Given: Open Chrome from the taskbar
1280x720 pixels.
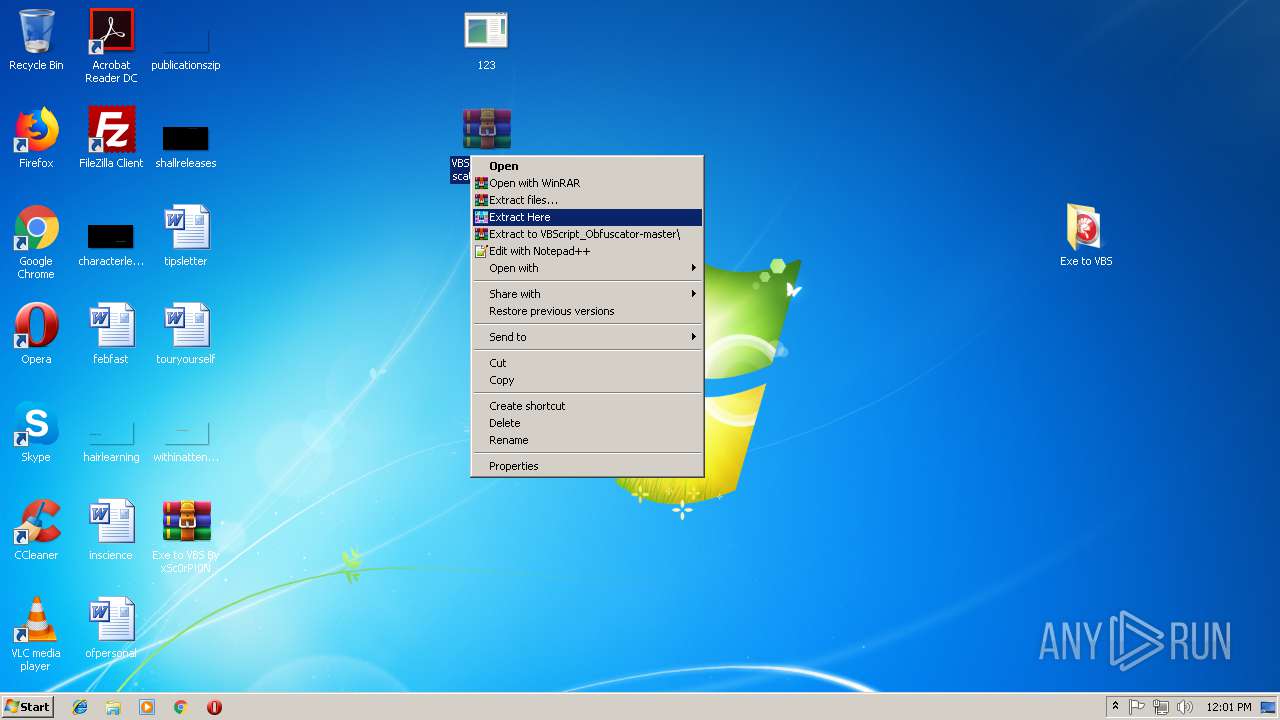Looking at the screenshot, I should pyautogui.click(x=180, y=707).
